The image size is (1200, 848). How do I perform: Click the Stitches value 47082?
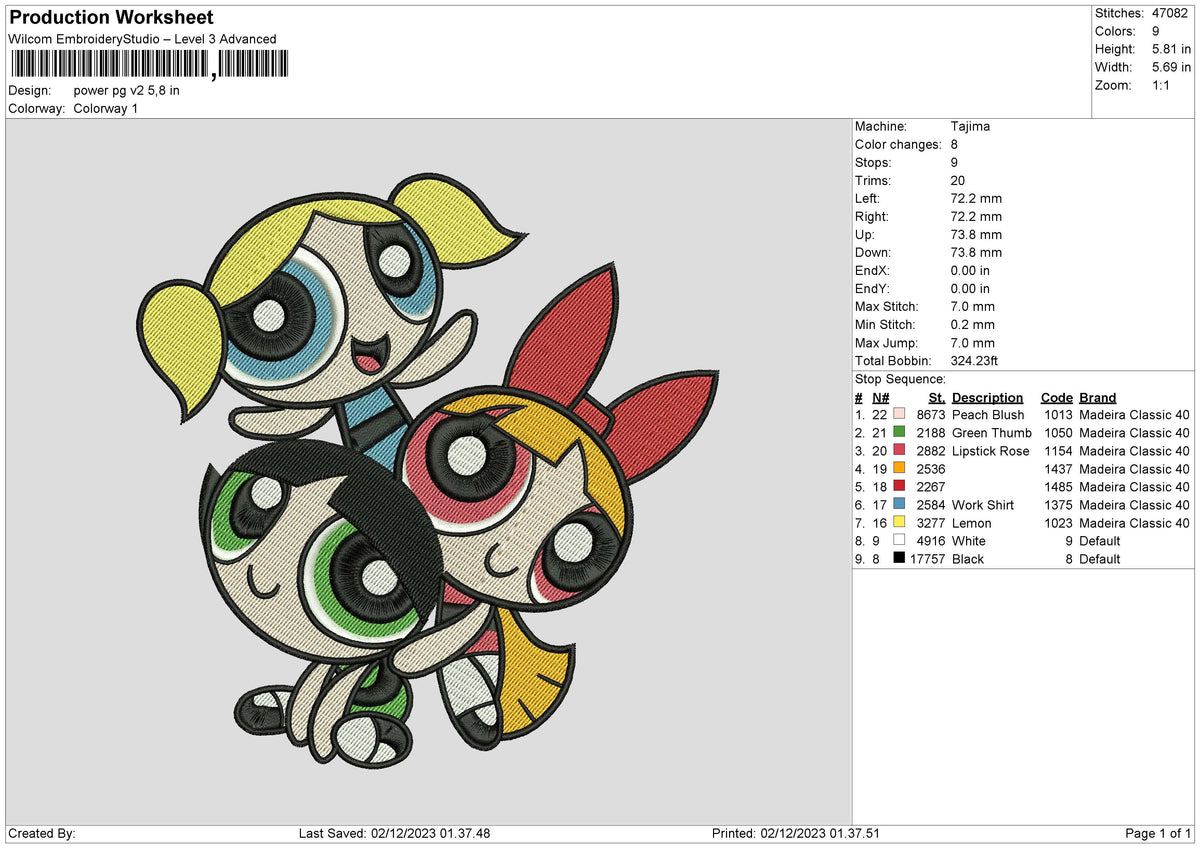click(1171, 13)
